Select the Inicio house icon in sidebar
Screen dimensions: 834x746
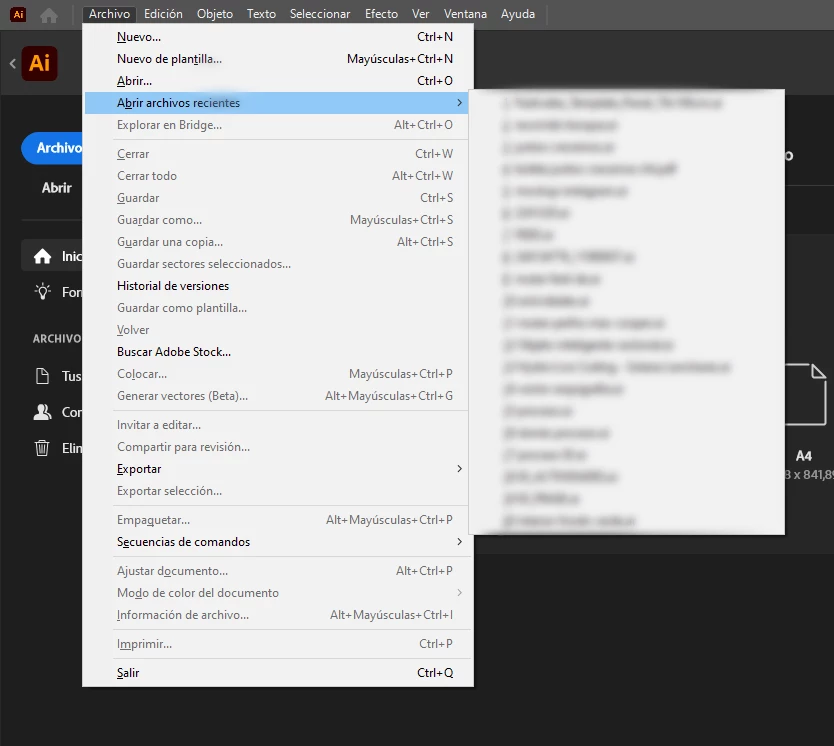click(x=43, y=256)
